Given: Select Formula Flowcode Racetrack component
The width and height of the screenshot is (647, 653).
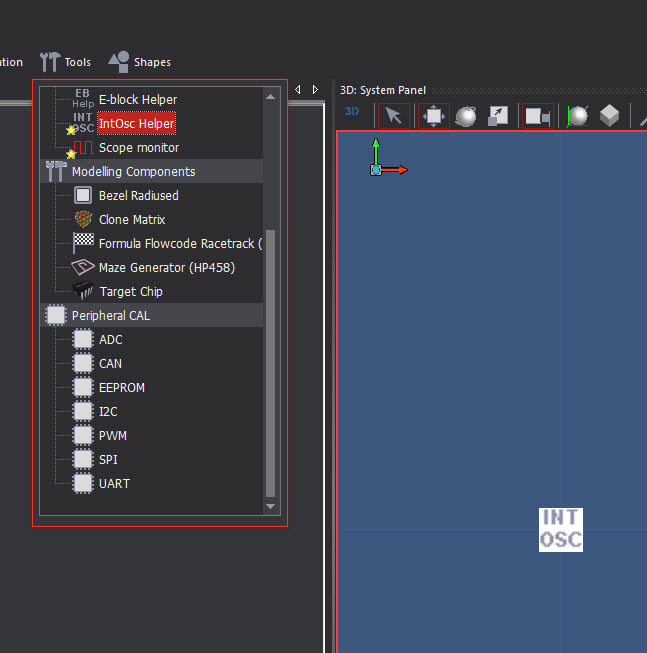Looking at the screenshot, I should click(x=180, y=244).
